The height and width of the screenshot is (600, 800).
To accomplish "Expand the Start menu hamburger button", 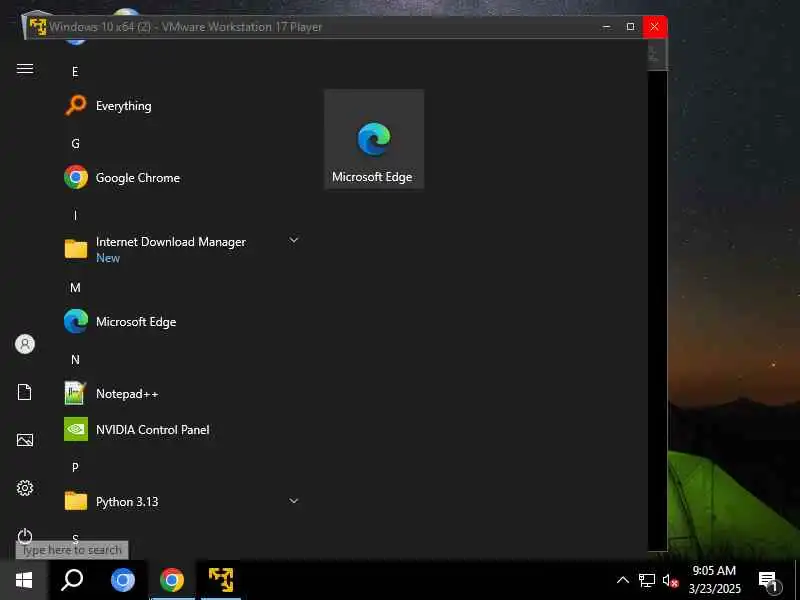I will [x=25, y=68].
